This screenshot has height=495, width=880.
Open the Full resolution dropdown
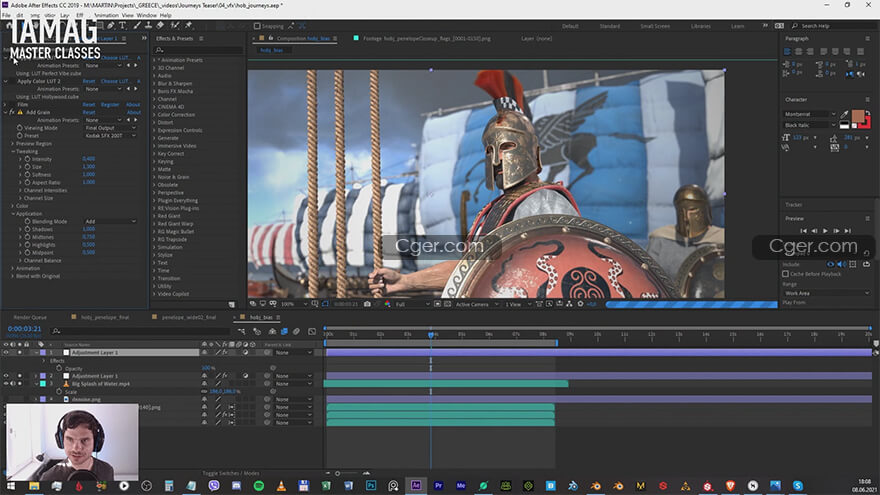tap(412, 304)
